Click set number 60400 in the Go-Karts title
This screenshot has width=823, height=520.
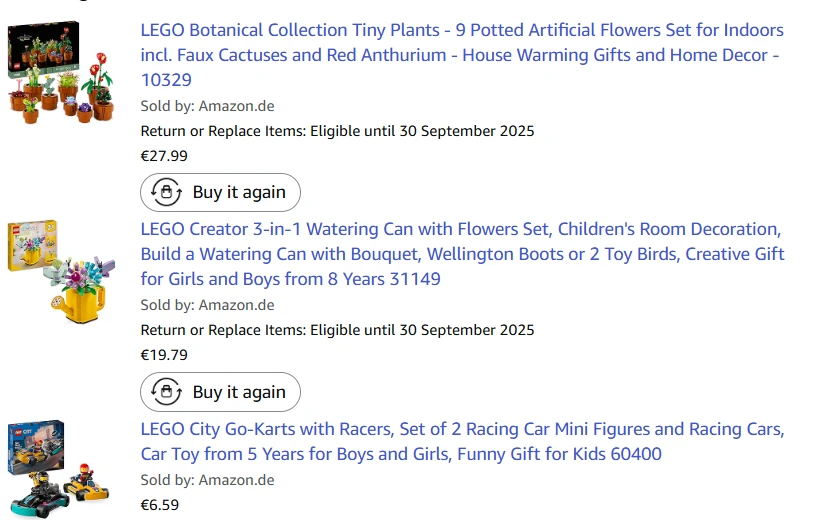[636, 454]
